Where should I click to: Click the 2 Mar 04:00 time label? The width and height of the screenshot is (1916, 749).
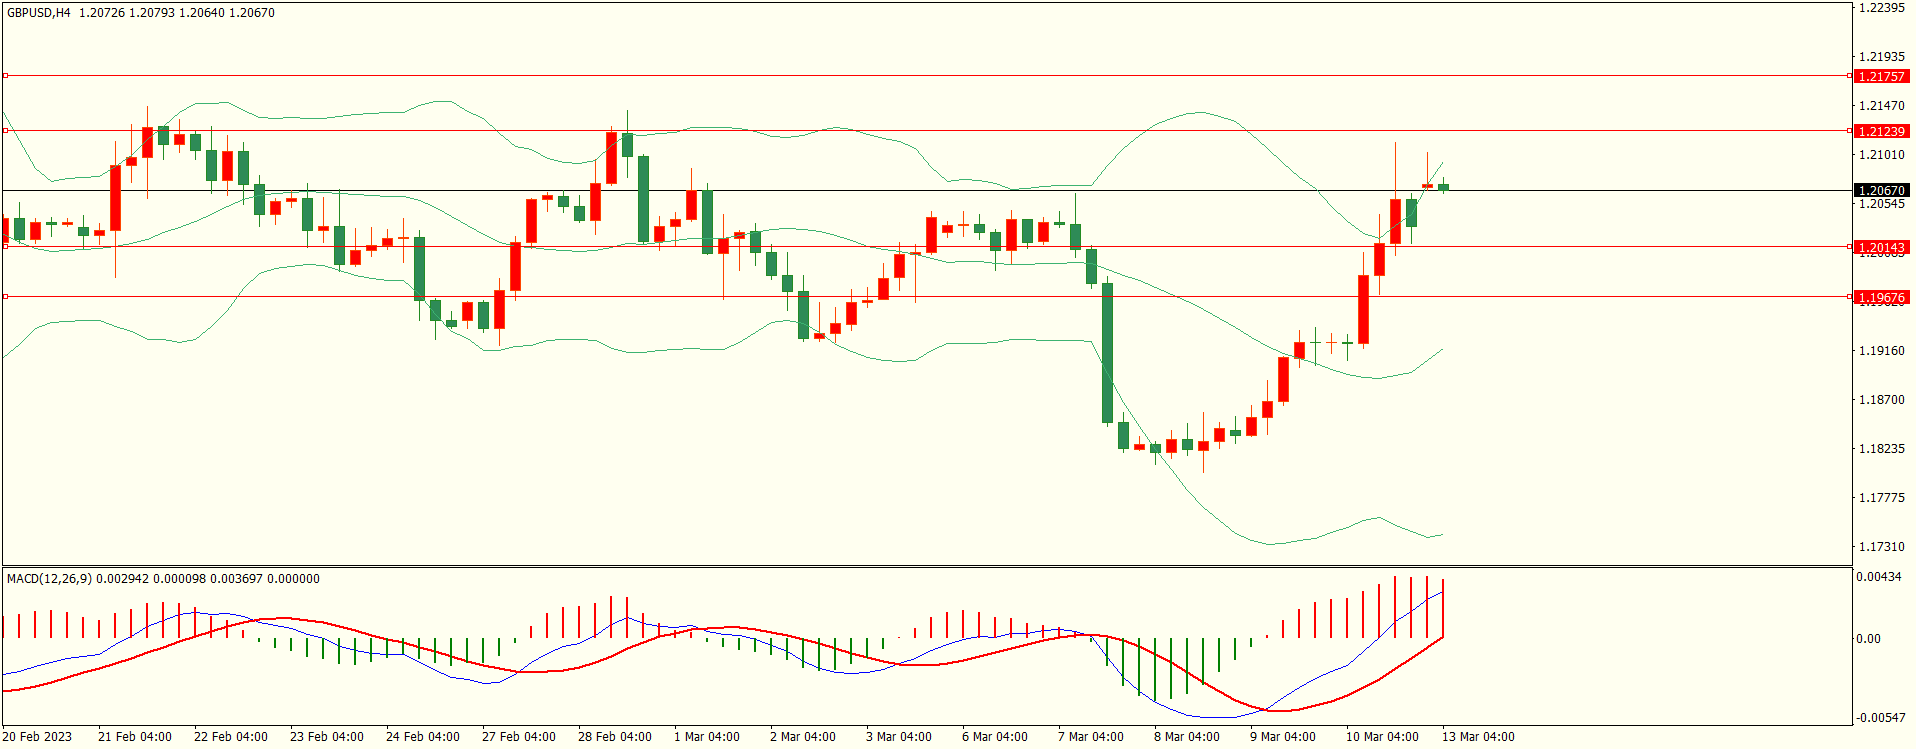click(803, 737)
